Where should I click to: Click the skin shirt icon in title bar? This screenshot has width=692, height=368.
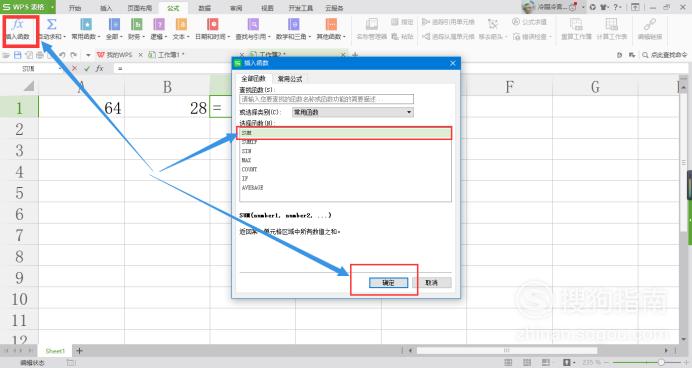pyautogui.click(x=603, y=7)
